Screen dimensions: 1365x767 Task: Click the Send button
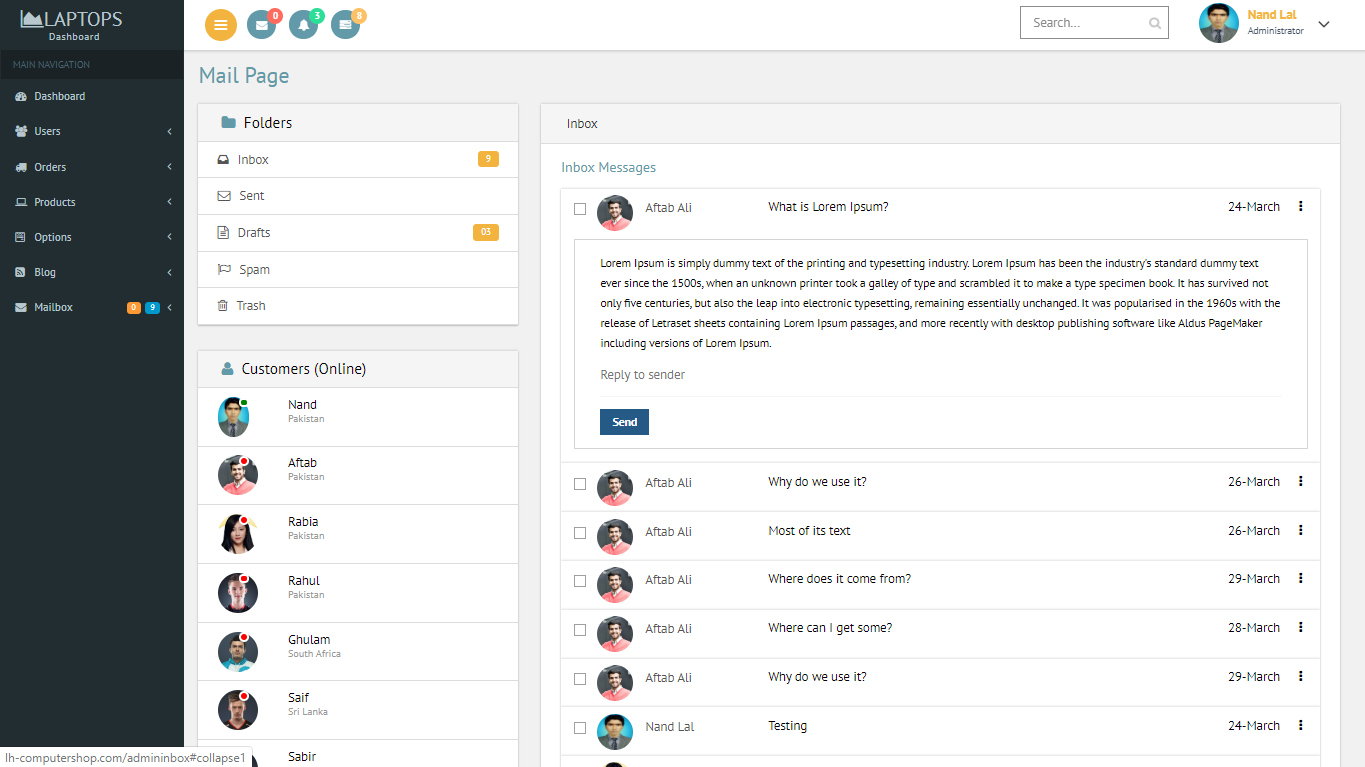624,422
